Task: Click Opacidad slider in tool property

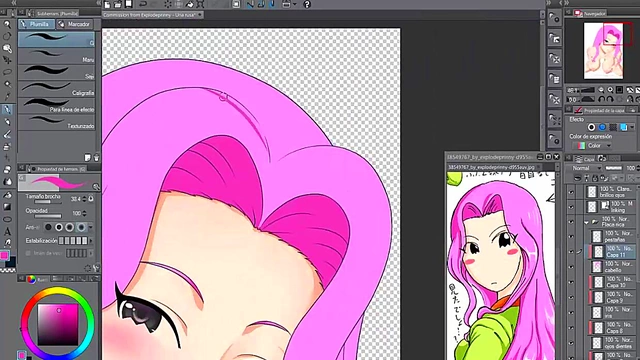Action: [x=48, y=216]
